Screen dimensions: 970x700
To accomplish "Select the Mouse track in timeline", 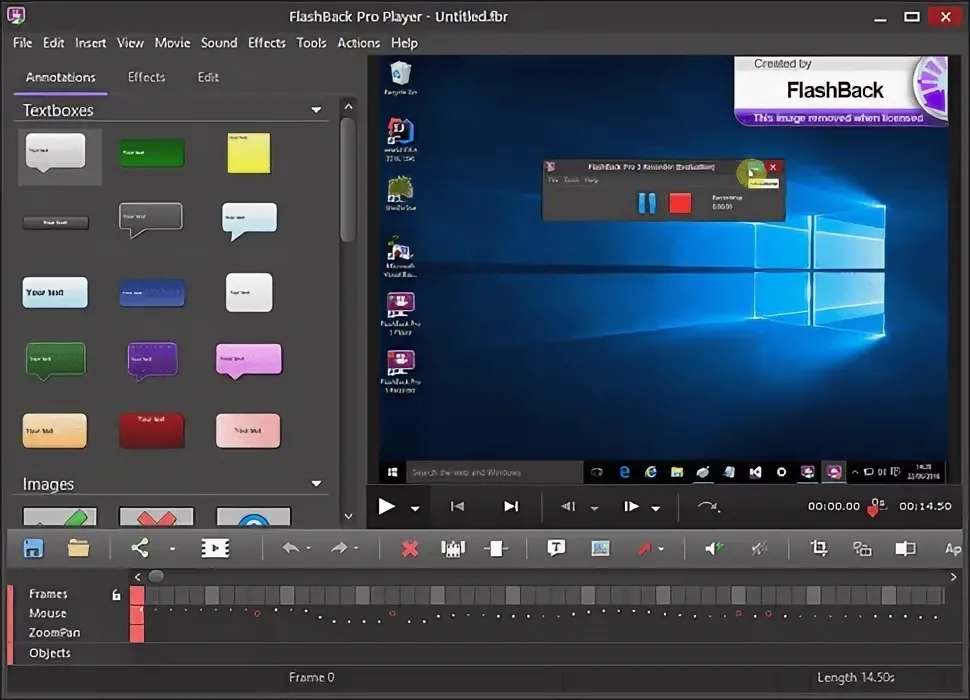I will [48, 613].
